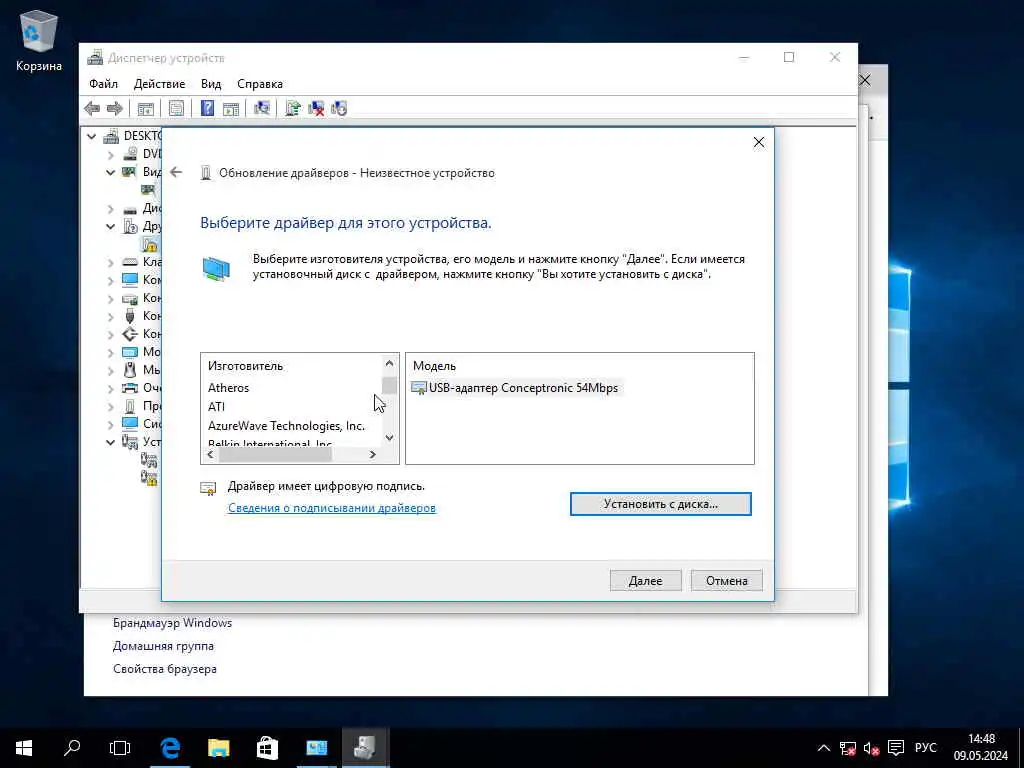
Task: Select ATI in the manufacturer list
Action: click(216, 407)
